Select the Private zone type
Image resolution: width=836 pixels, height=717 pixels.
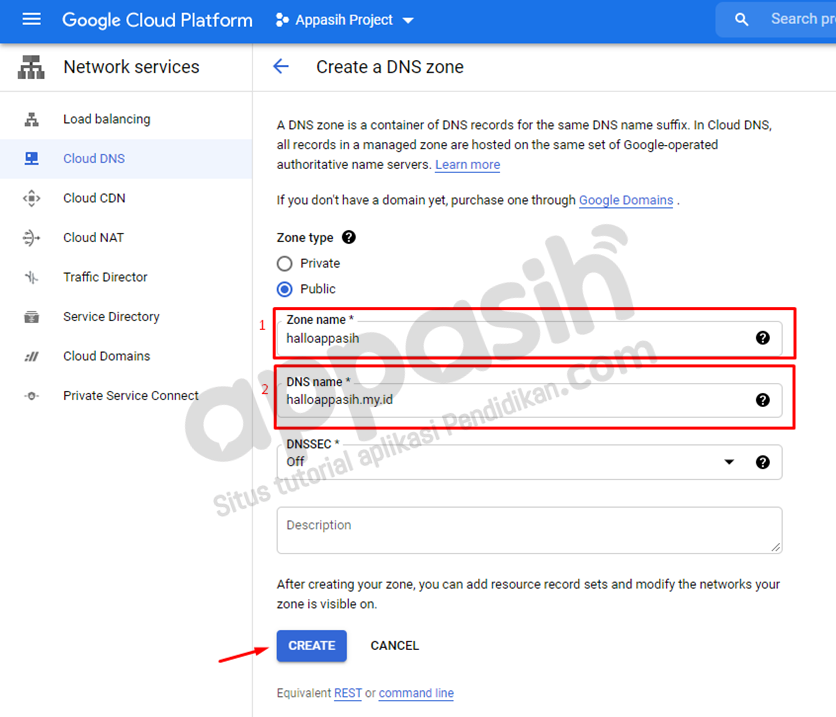pos(285,264)
